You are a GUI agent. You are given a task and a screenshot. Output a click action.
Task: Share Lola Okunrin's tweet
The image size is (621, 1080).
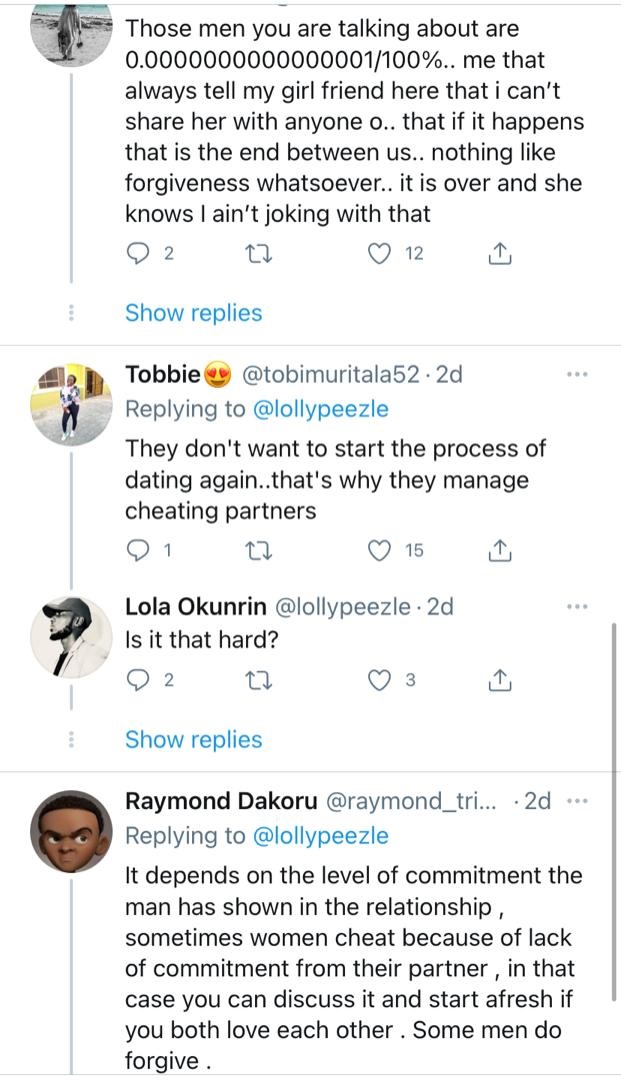tap(500, 681)
